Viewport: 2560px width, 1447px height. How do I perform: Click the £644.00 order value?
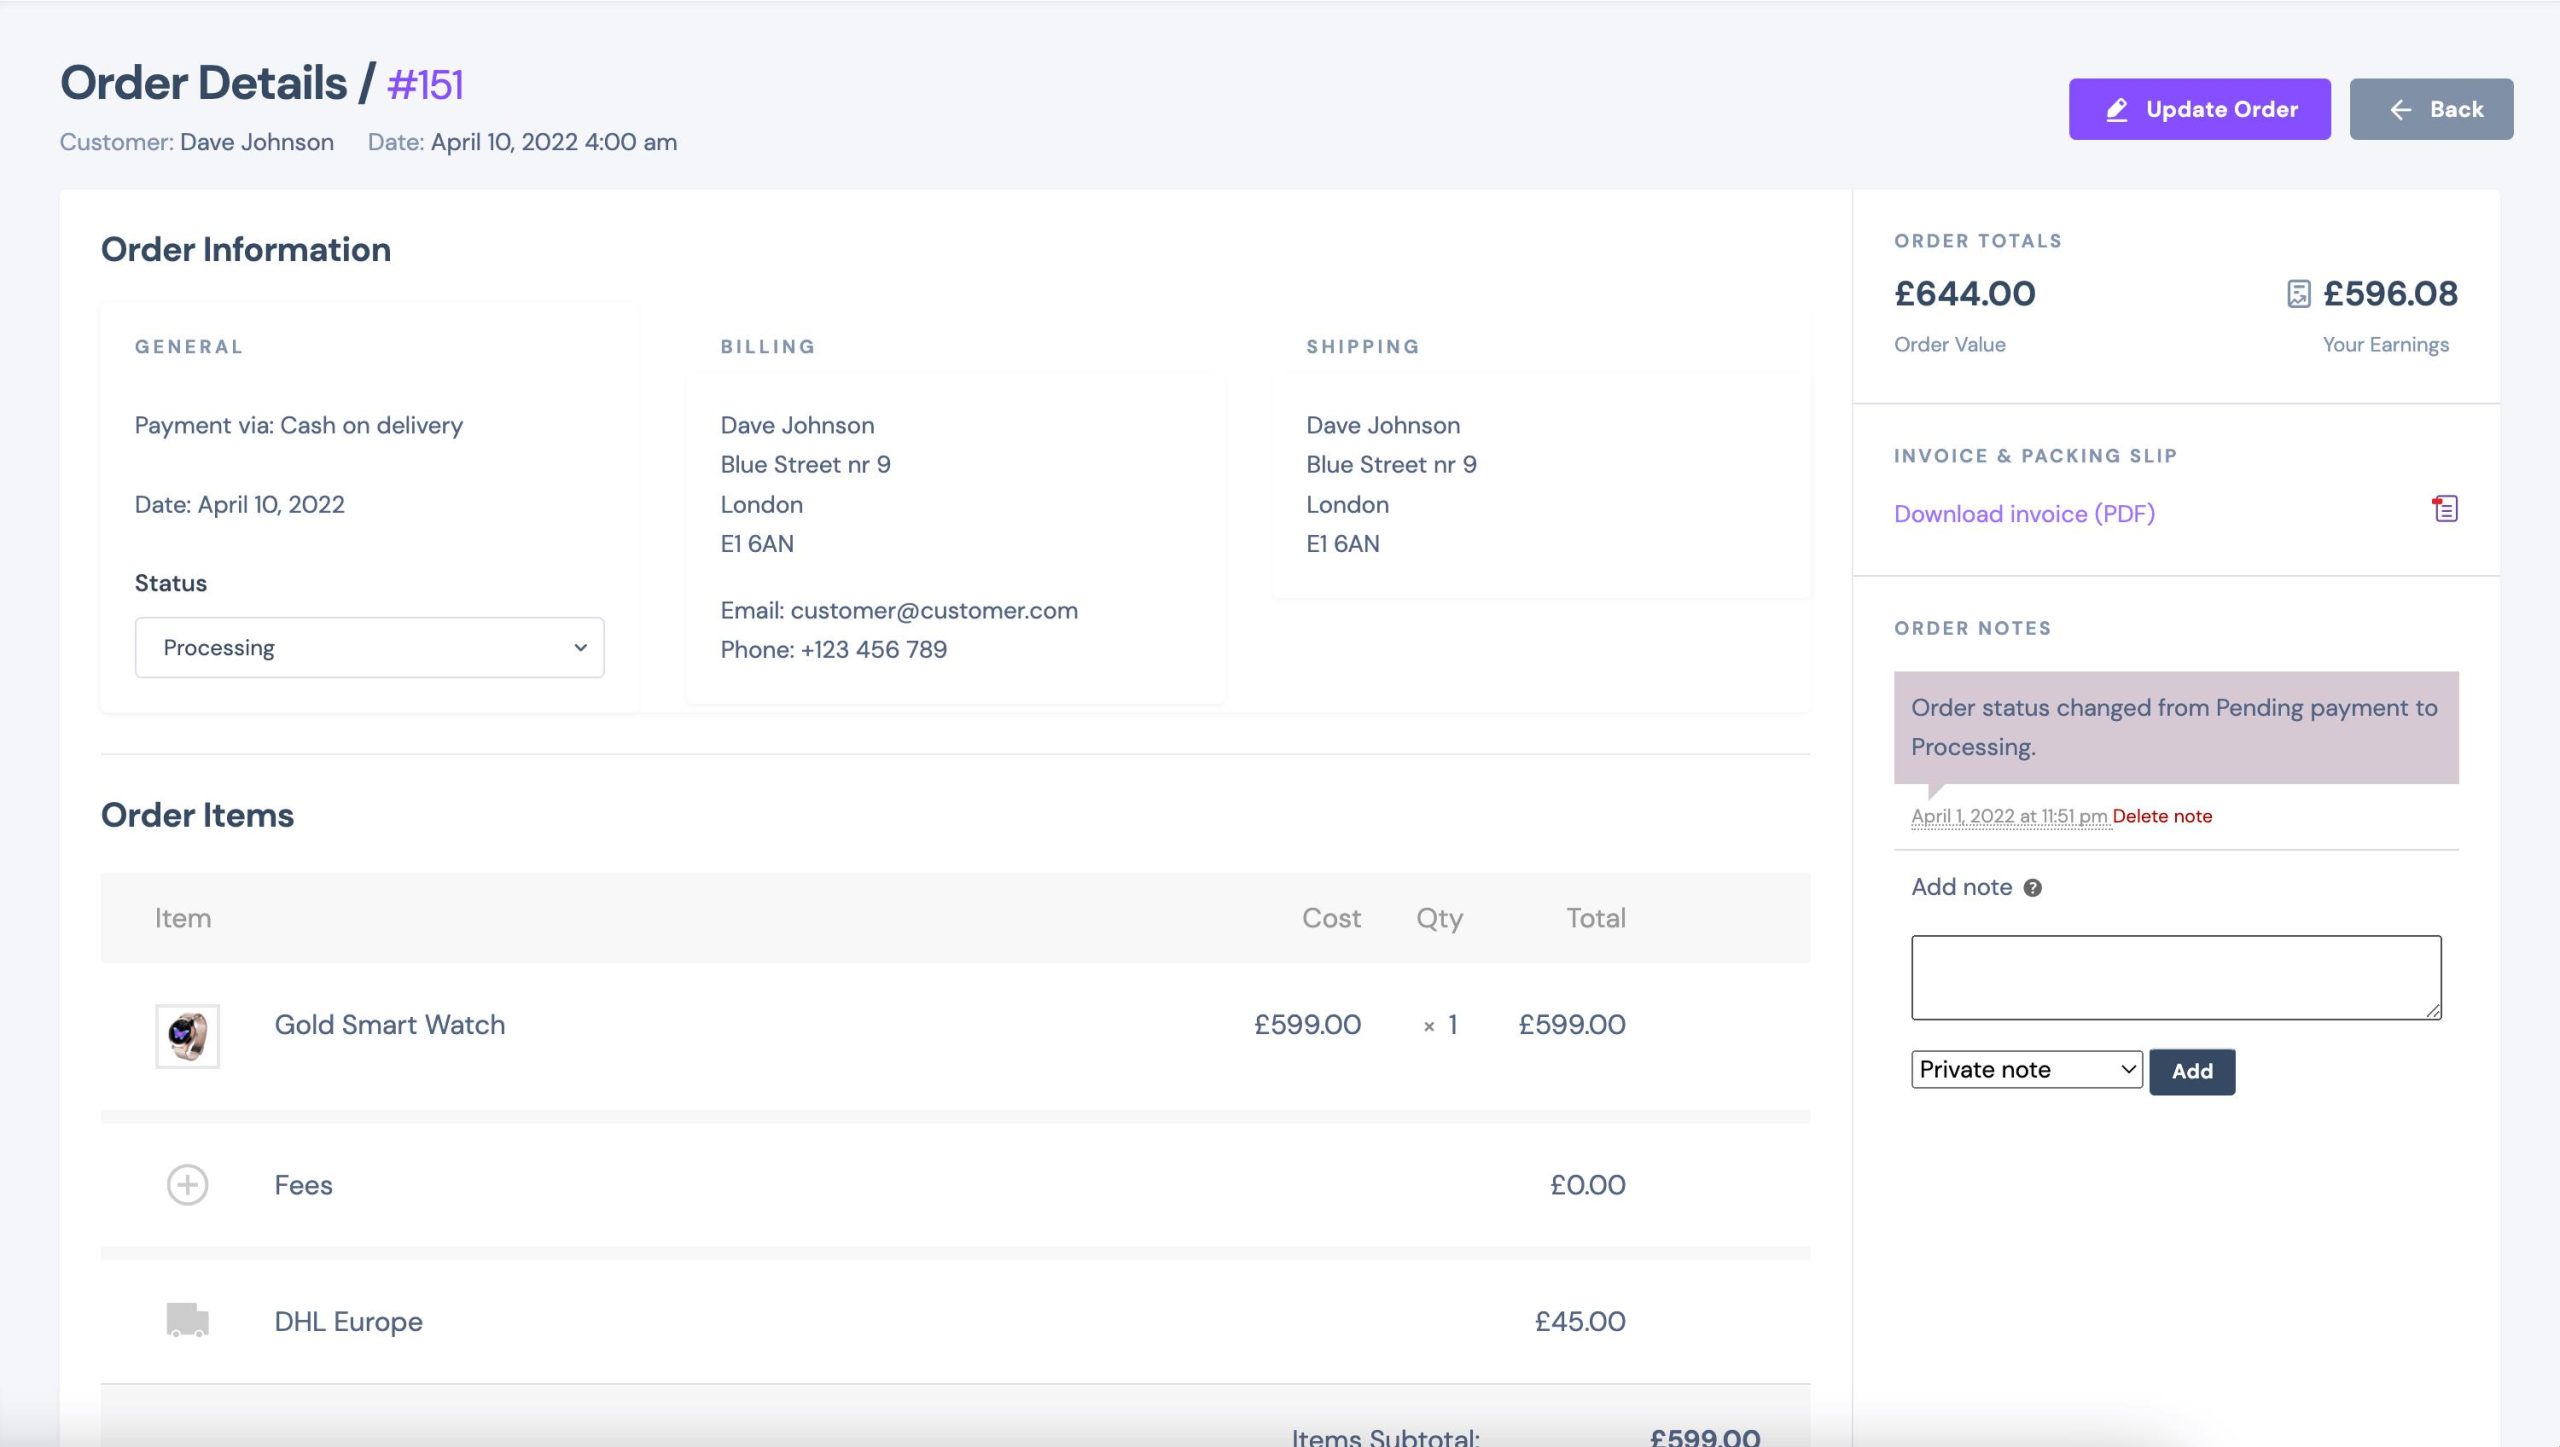pyautogui.click(x=1964, y=293)
